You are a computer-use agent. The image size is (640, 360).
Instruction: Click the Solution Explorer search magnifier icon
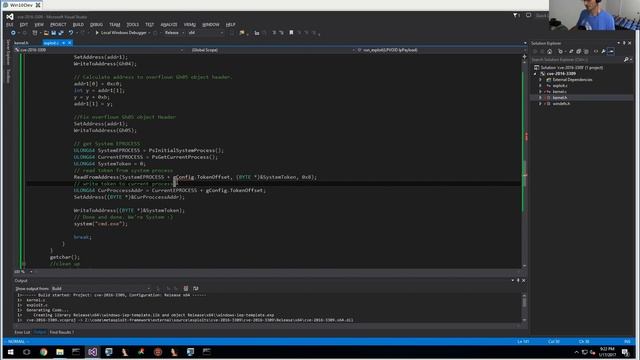pyautogui.click(x=626, y=60)
